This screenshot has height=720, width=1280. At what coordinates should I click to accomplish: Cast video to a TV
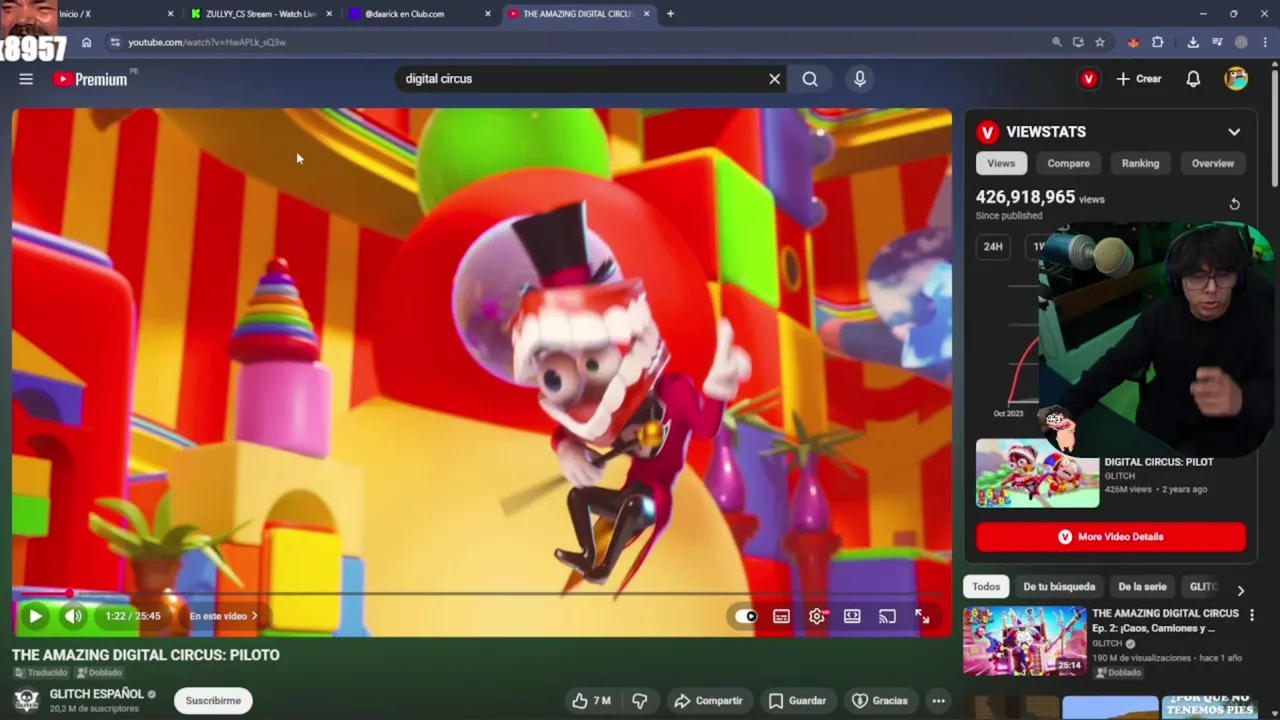click(887, 616)
